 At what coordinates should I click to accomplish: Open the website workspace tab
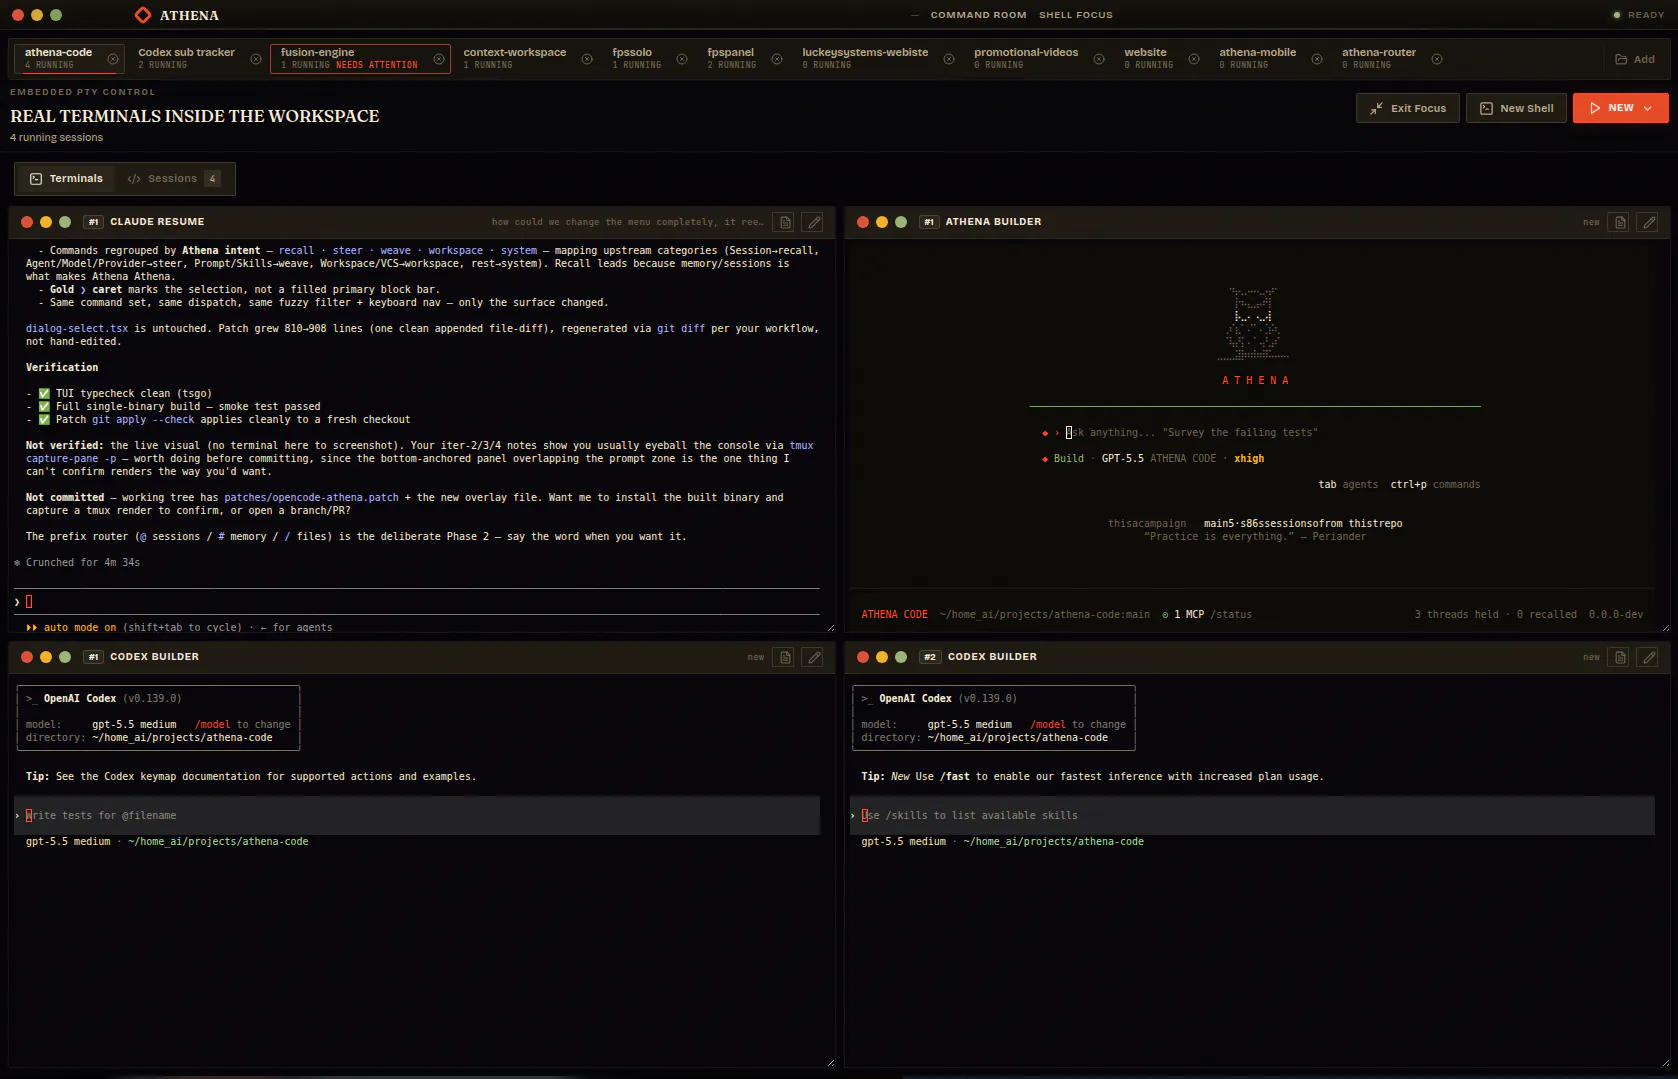coord(1148,59)
